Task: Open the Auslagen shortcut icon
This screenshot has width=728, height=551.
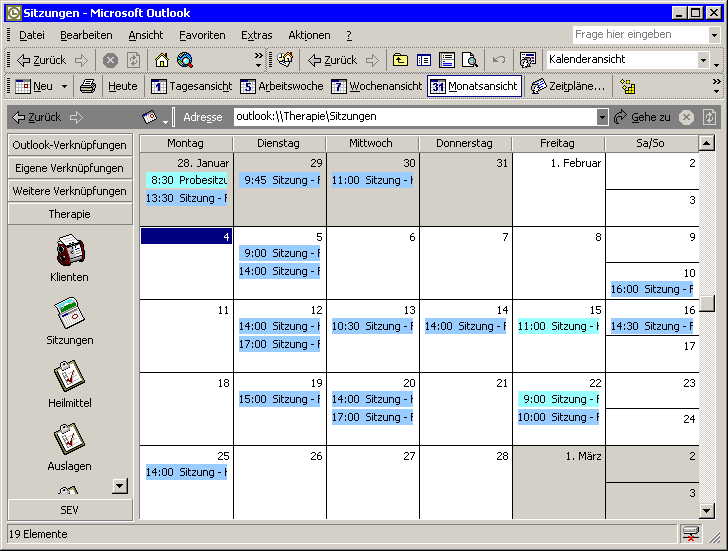Action: [70, 439]
